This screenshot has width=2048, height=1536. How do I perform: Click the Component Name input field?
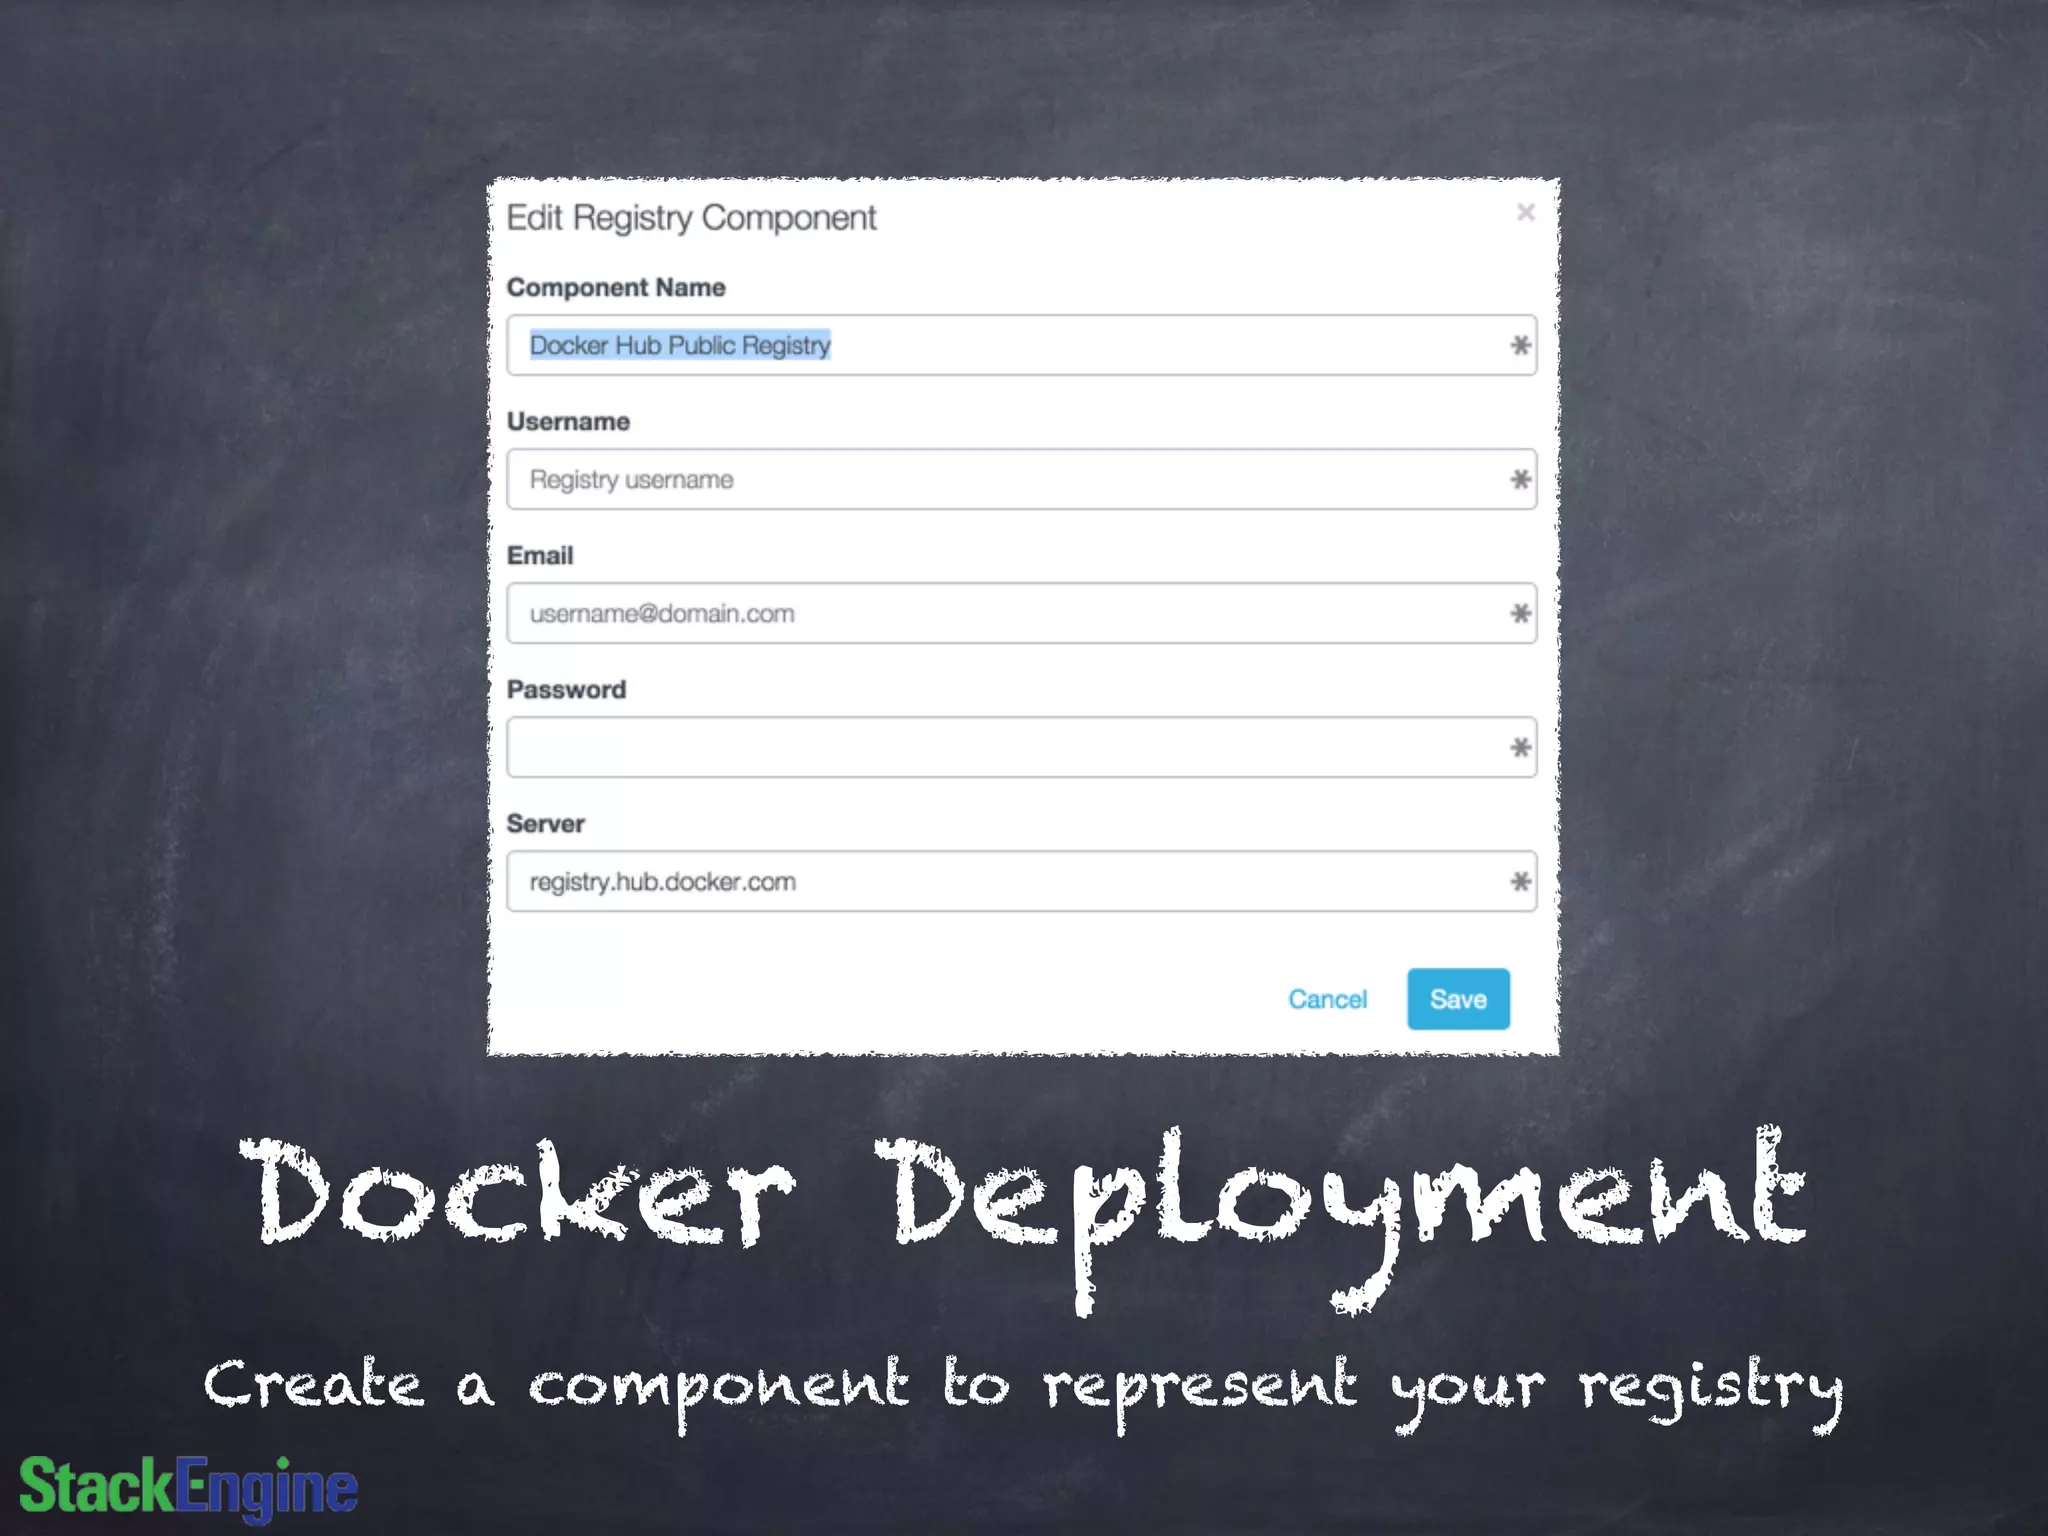click(1021, 345)
